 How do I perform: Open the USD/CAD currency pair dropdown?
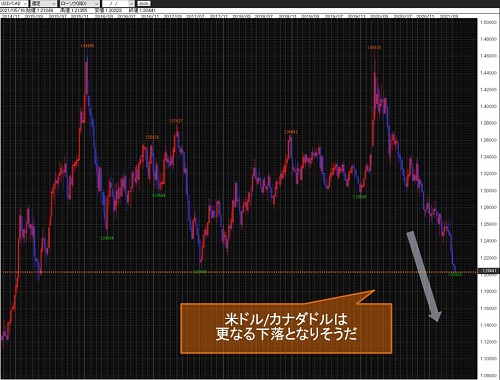[15, 3]
